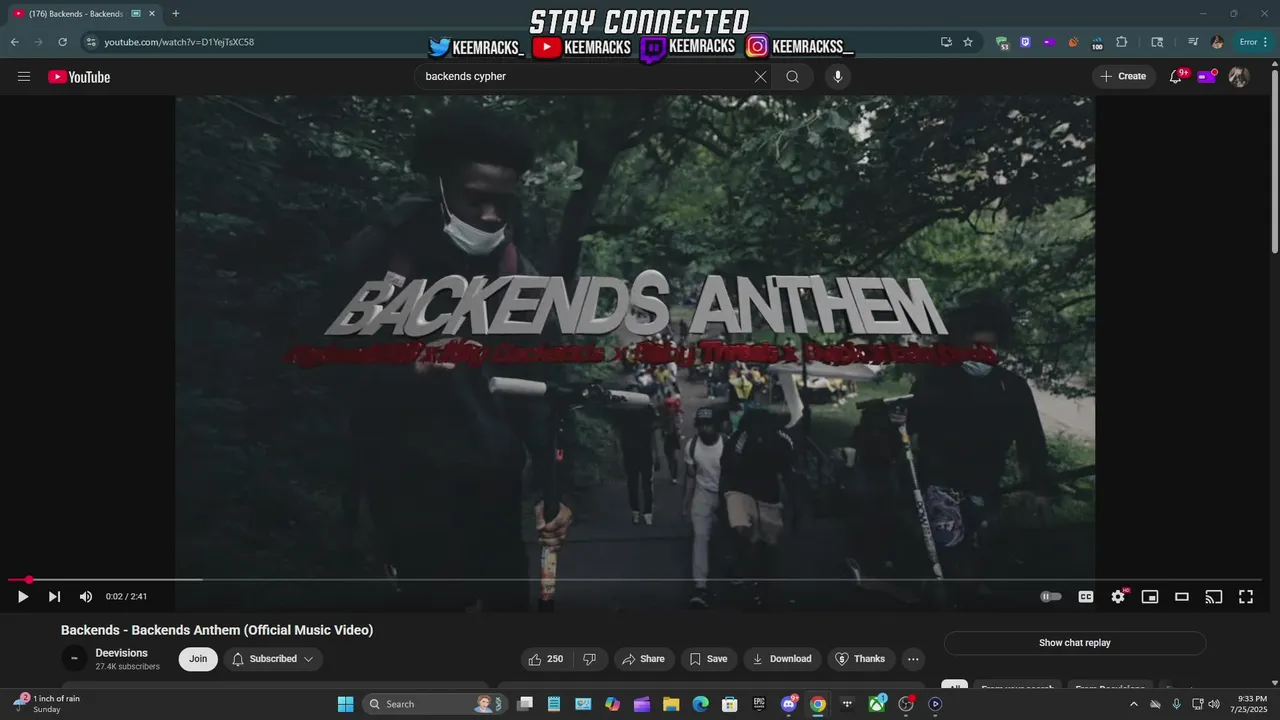1280x720 pixels.
Task: Show hidden system tray icons
Action: click(x=1134, y=704)
